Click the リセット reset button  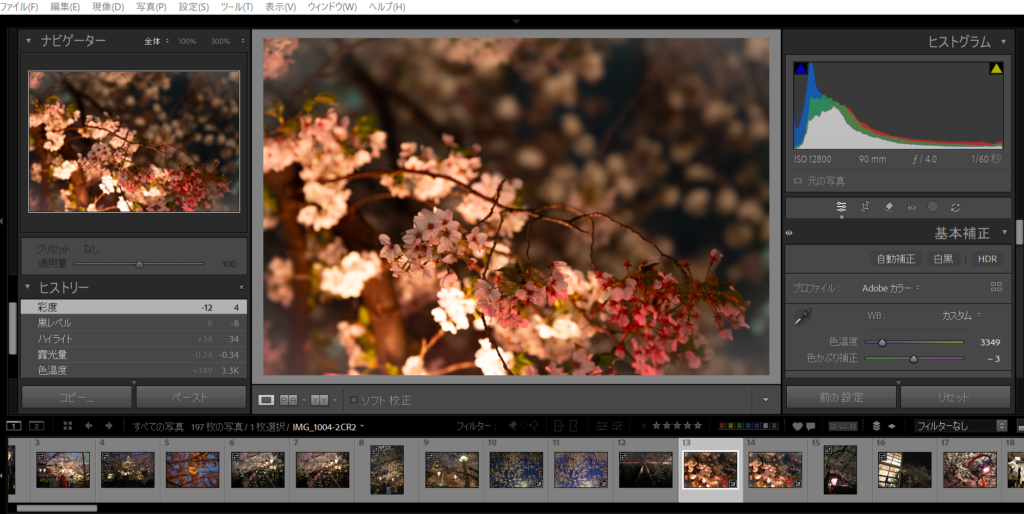coord(953,397)
